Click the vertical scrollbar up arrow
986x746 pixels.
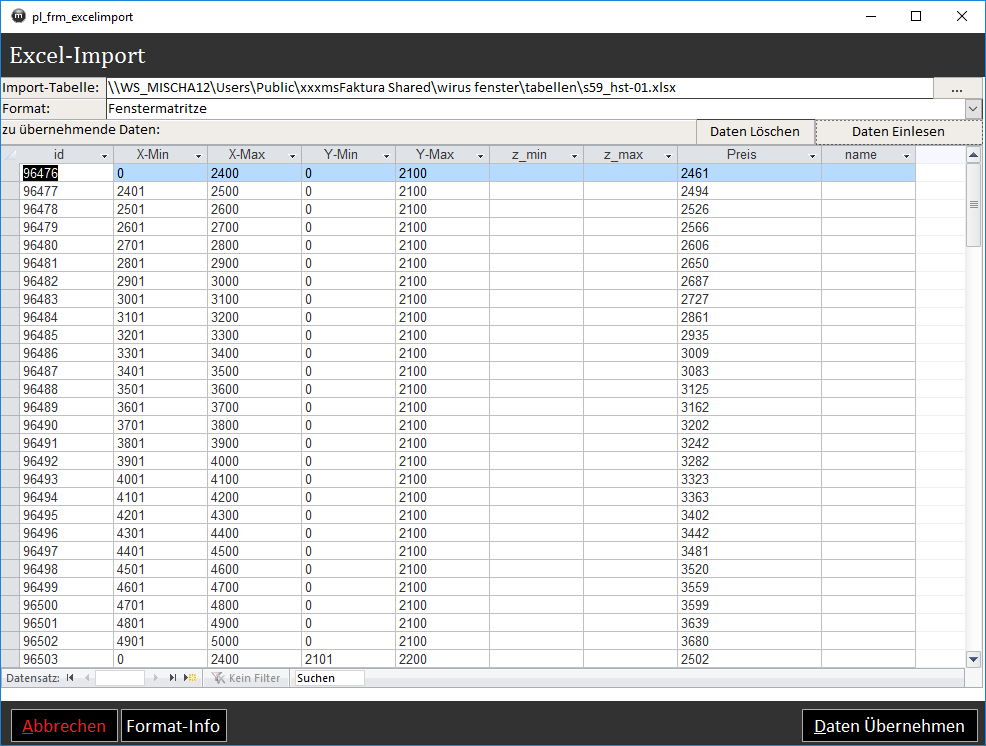point(973,155)
